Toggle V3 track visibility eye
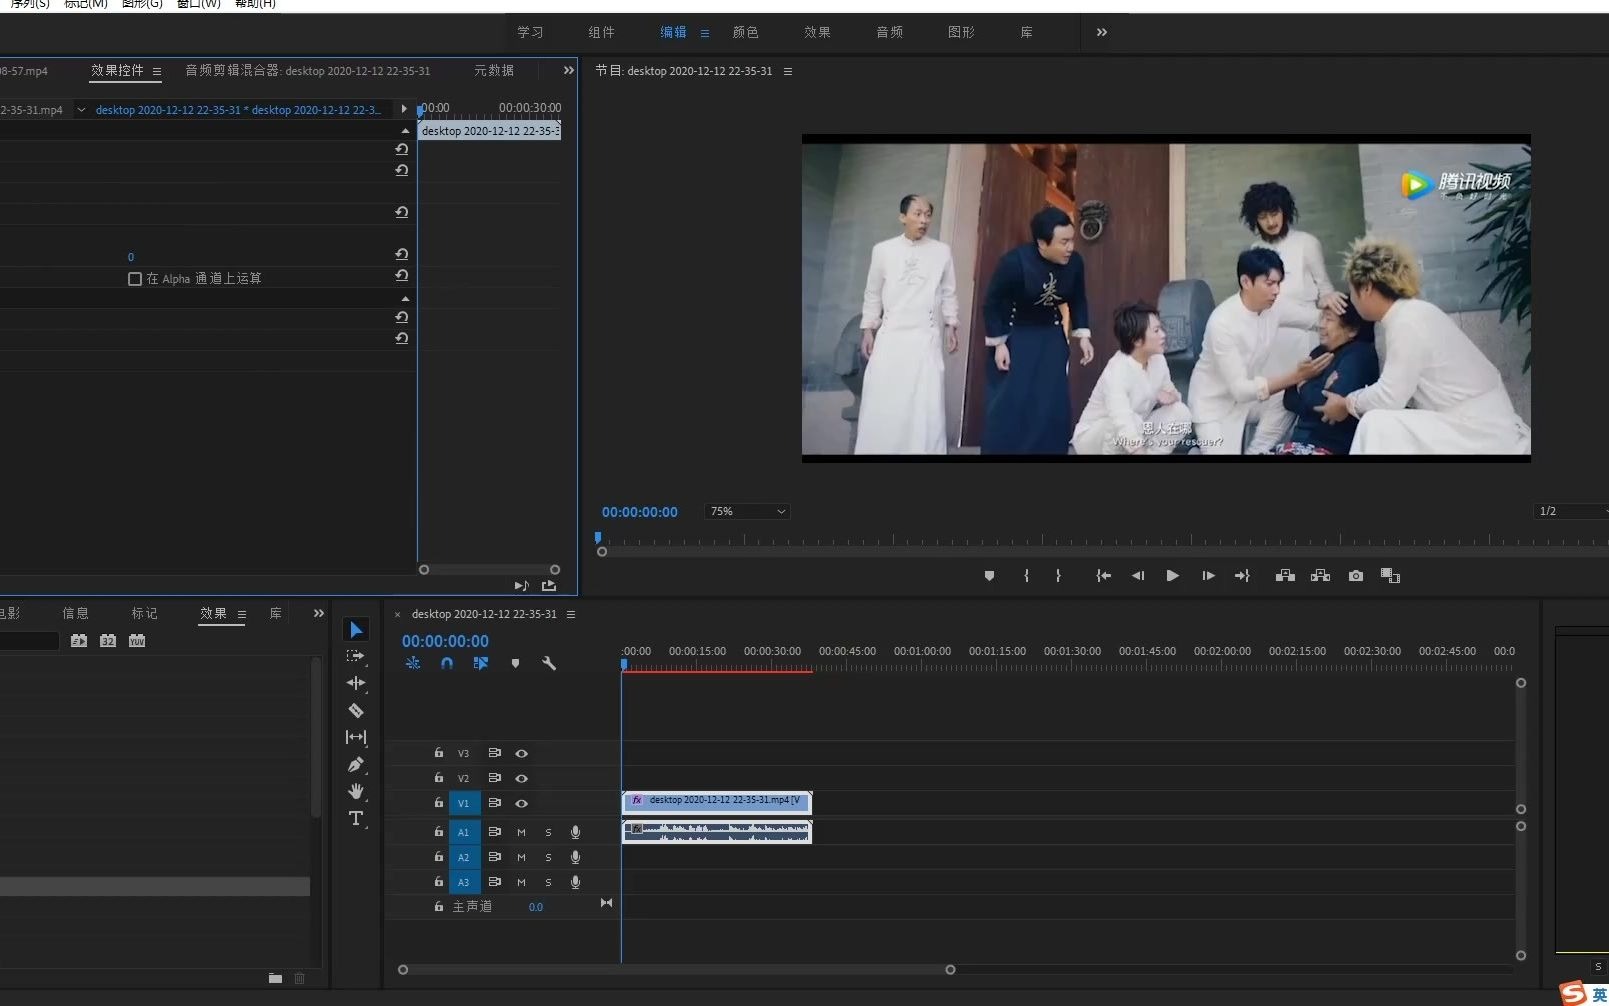 click(x=521, y=753)
